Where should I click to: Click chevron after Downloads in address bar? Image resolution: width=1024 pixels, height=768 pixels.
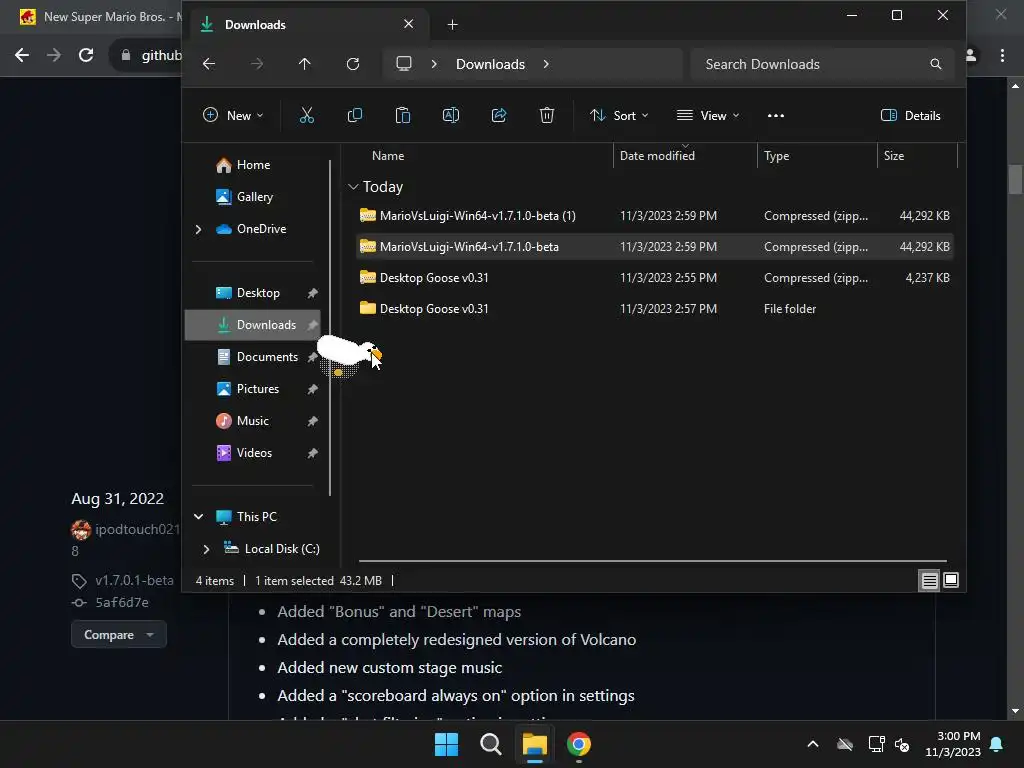pyautogui.click(x=546, y=64)
